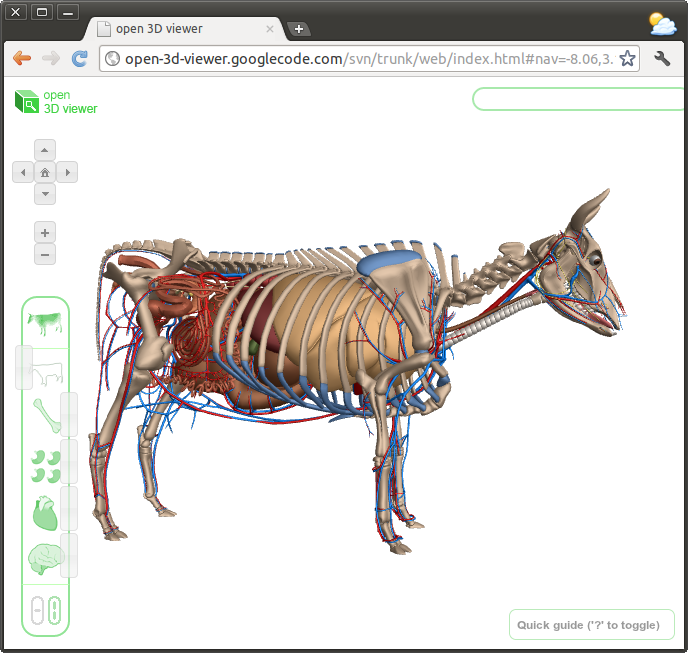Switch to the multi slider mode toggle
688x653 pixels.
[x=54, y=610]
